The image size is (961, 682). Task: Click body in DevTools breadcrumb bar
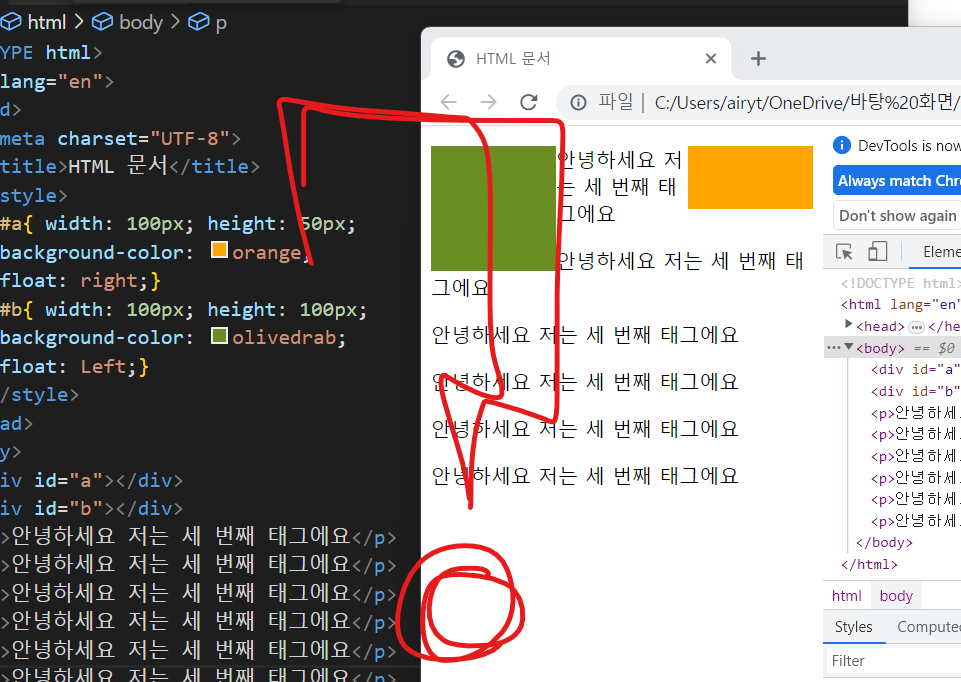896,596
